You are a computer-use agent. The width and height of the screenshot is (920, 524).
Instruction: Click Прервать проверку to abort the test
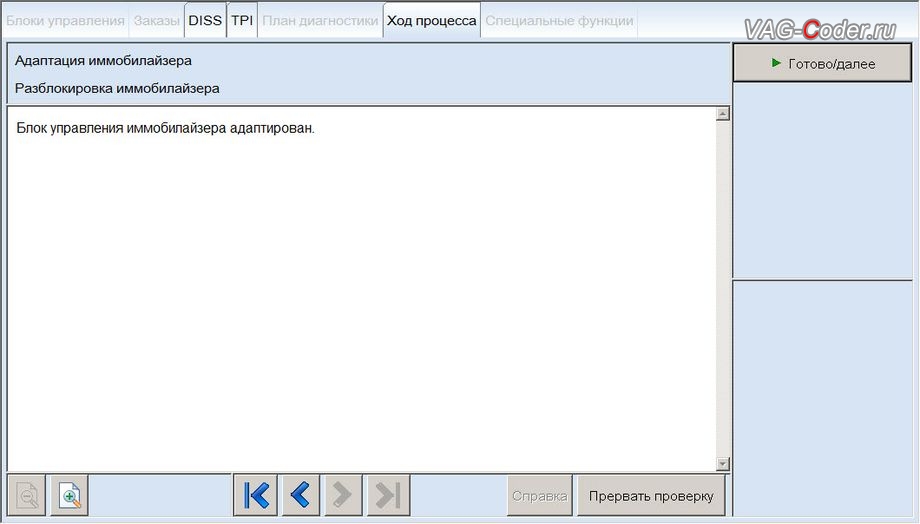(x=651, y=496)
